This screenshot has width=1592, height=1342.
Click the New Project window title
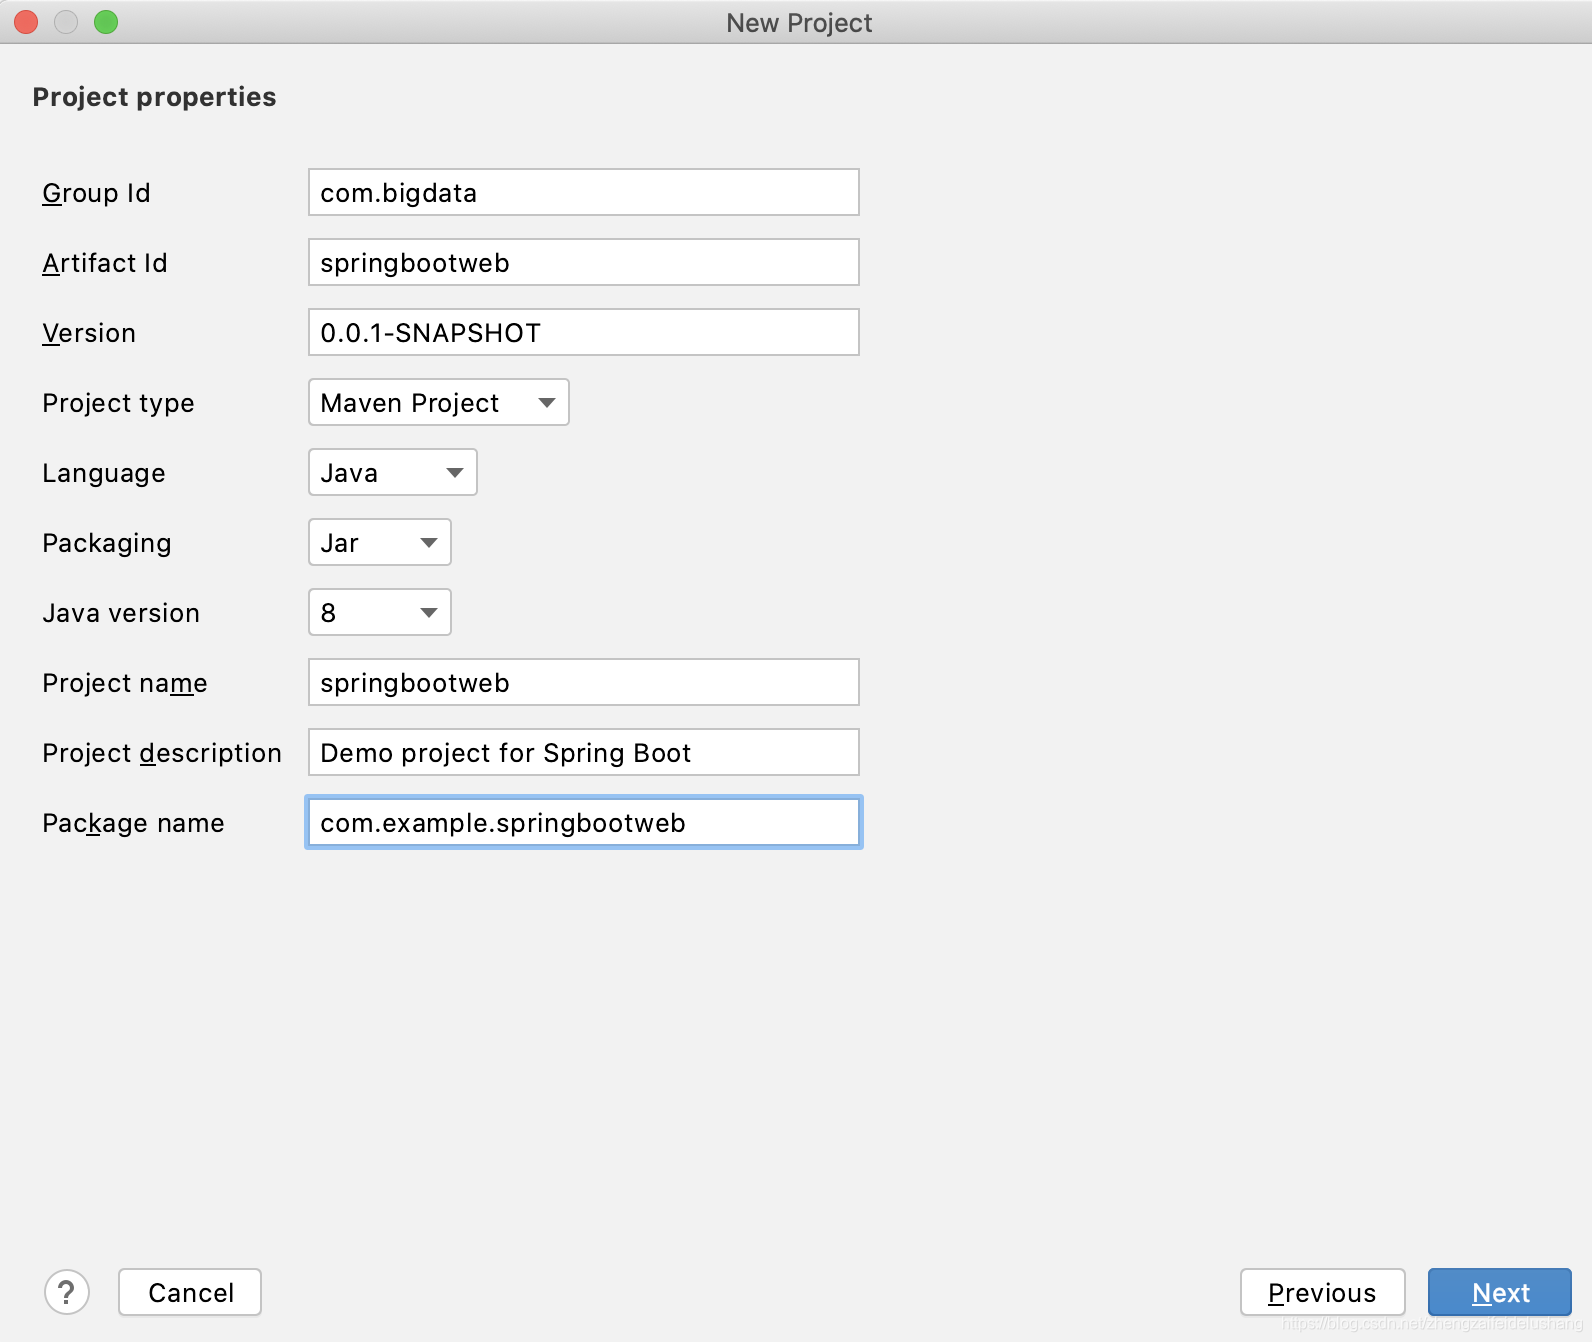(x=799, y=23)
